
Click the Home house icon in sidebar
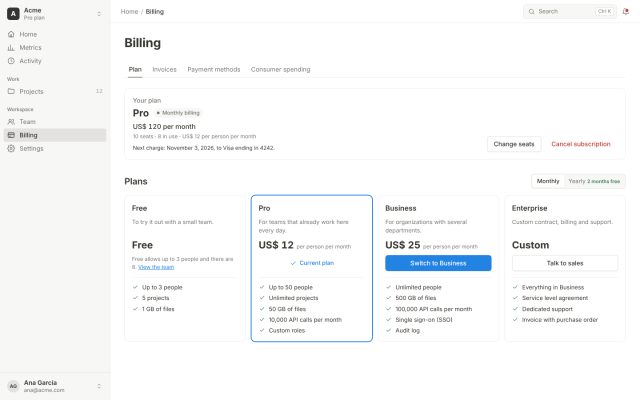point(11,34)
